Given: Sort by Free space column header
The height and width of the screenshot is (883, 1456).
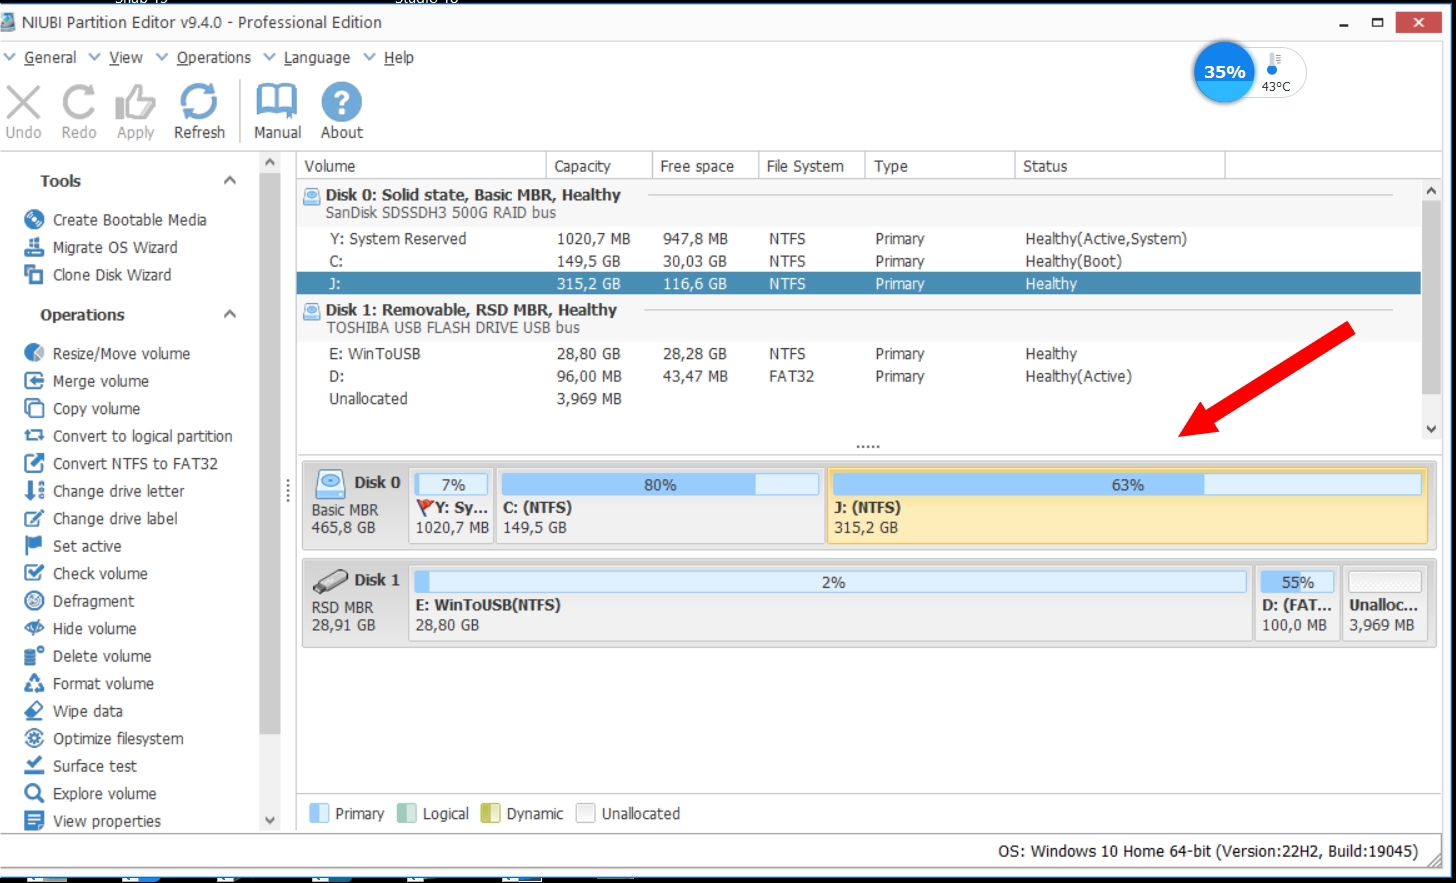Looking at the screenshot, I should 705,166.
